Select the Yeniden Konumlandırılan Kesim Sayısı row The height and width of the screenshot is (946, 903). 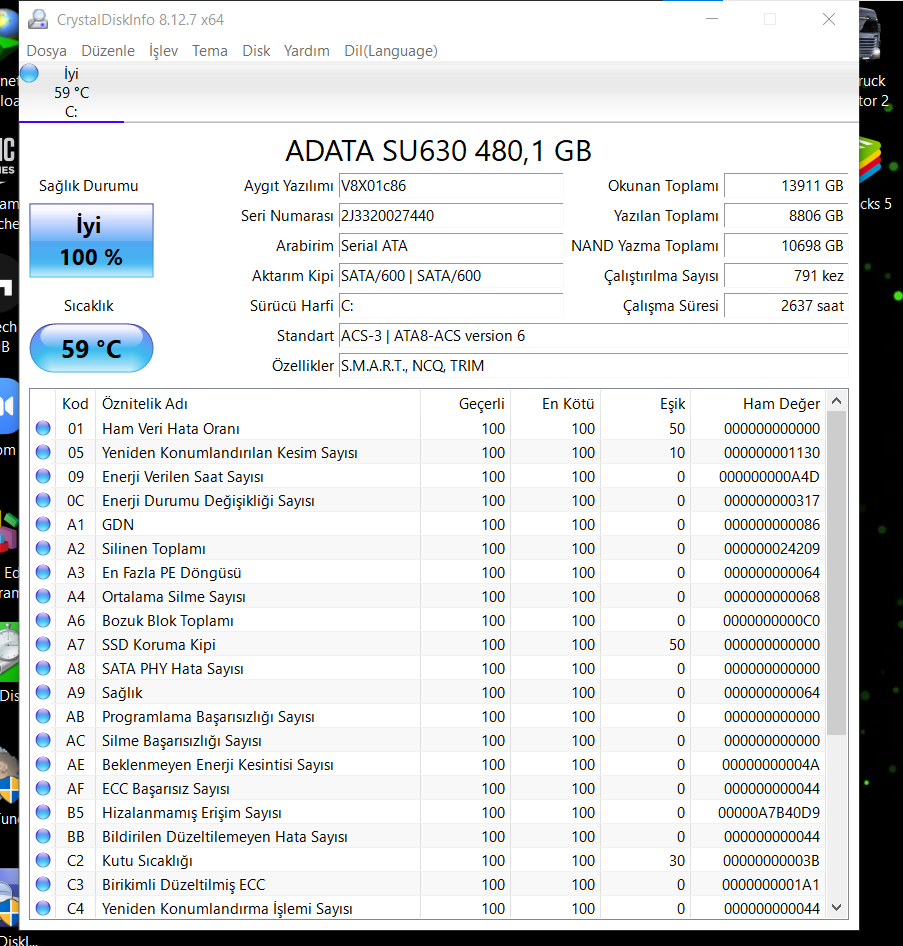click(x=230, y=453)
